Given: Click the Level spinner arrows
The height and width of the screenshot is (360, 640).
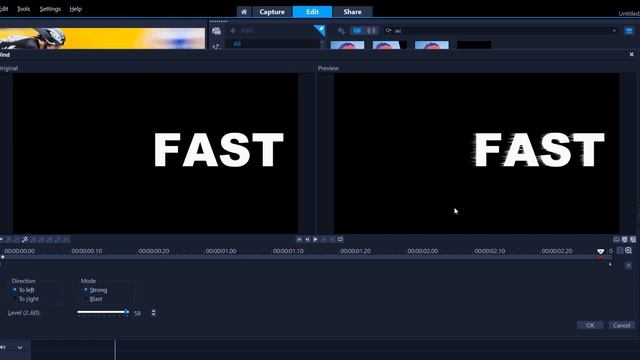Looking at the screenshot, I should click(153, 313).
